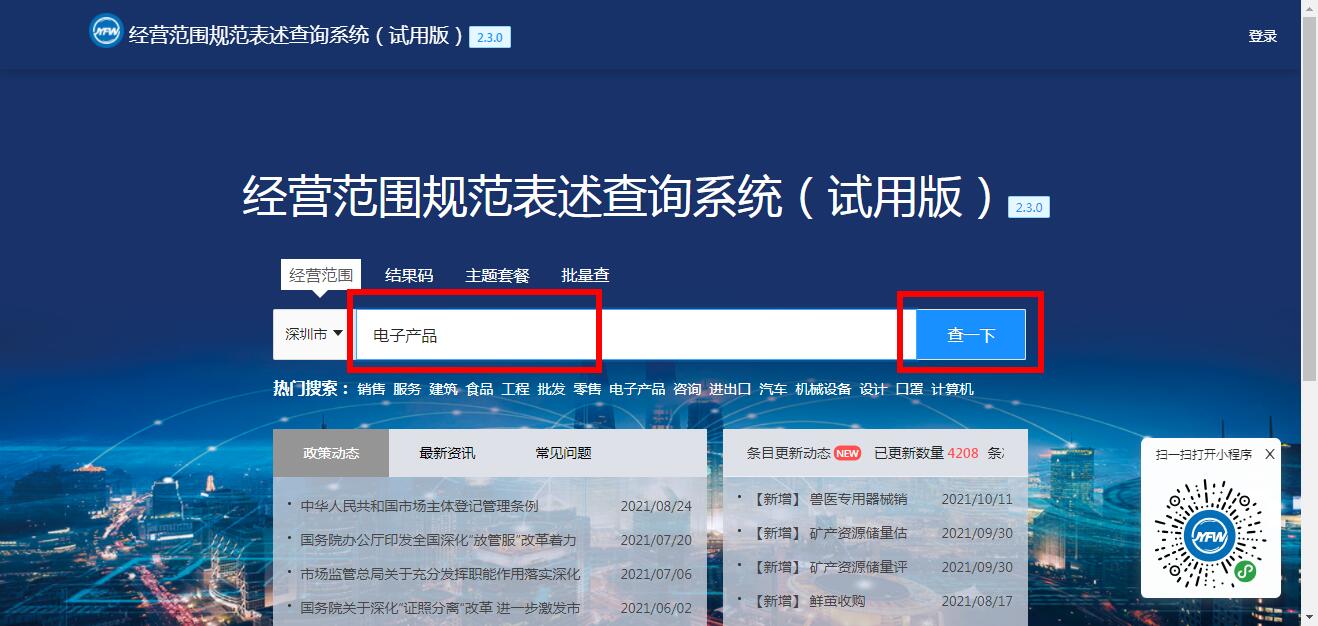This screenshot has height=626, width=1318.
Task: Click the 查一下 search button
Action: tap(971, 334)
